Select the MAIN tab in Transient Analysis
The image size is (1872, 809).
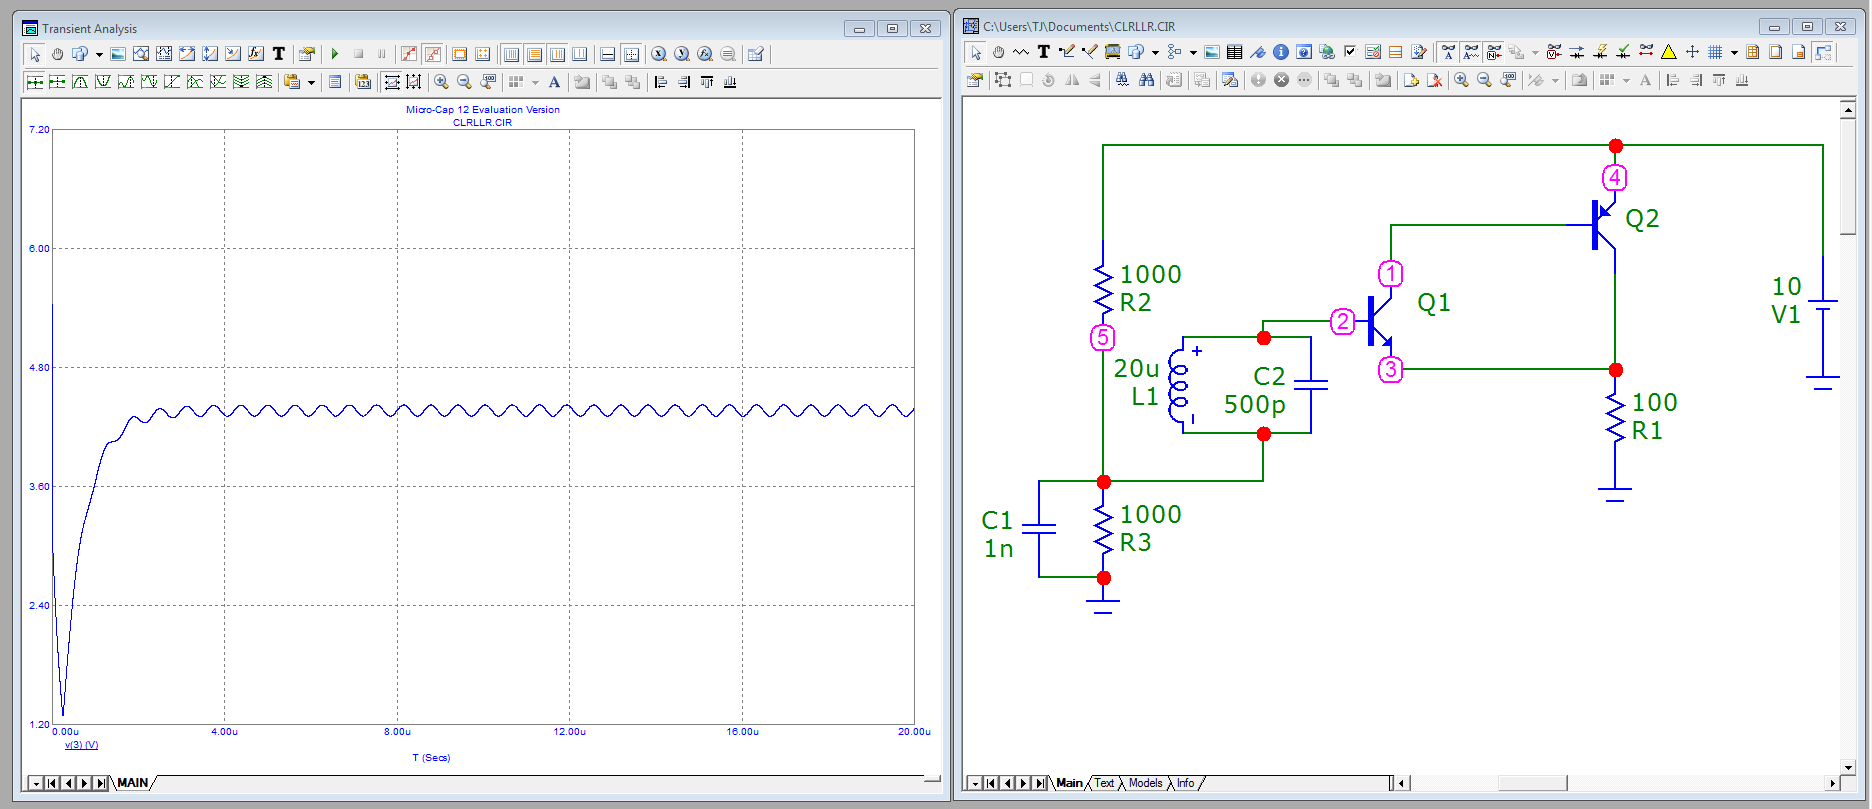[133, 783]
